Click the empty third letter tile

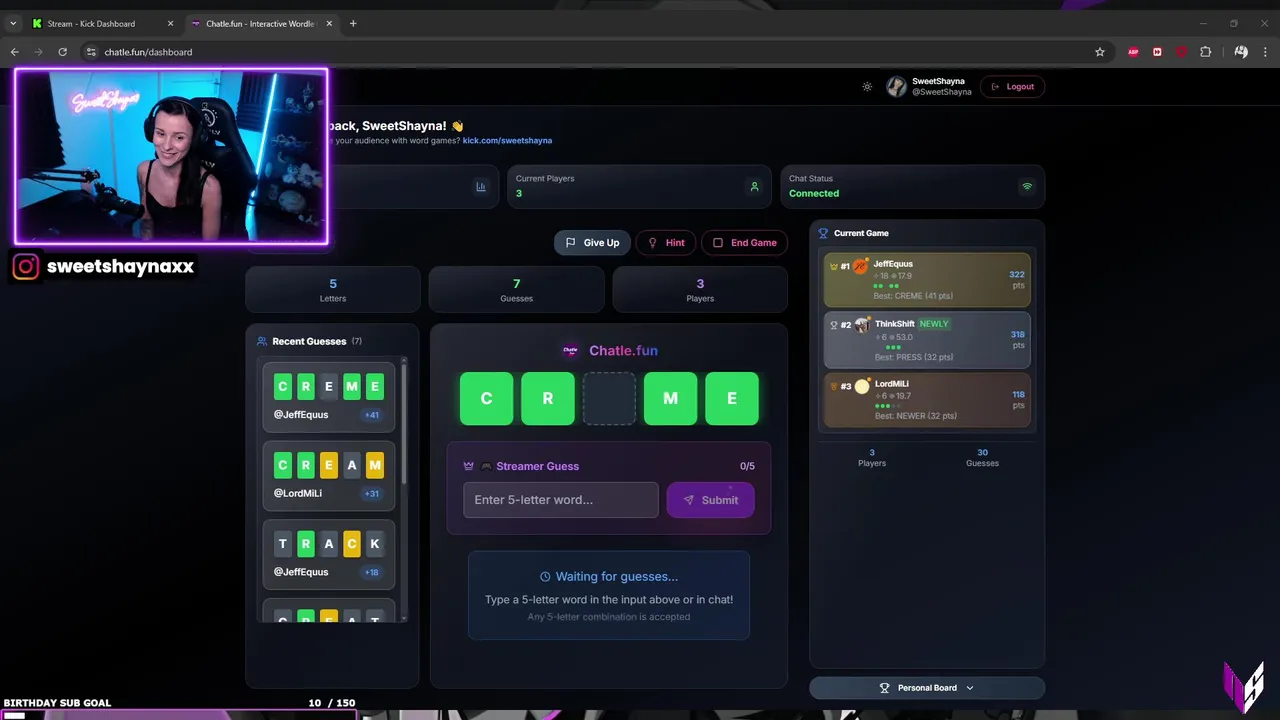coord(609,398)
